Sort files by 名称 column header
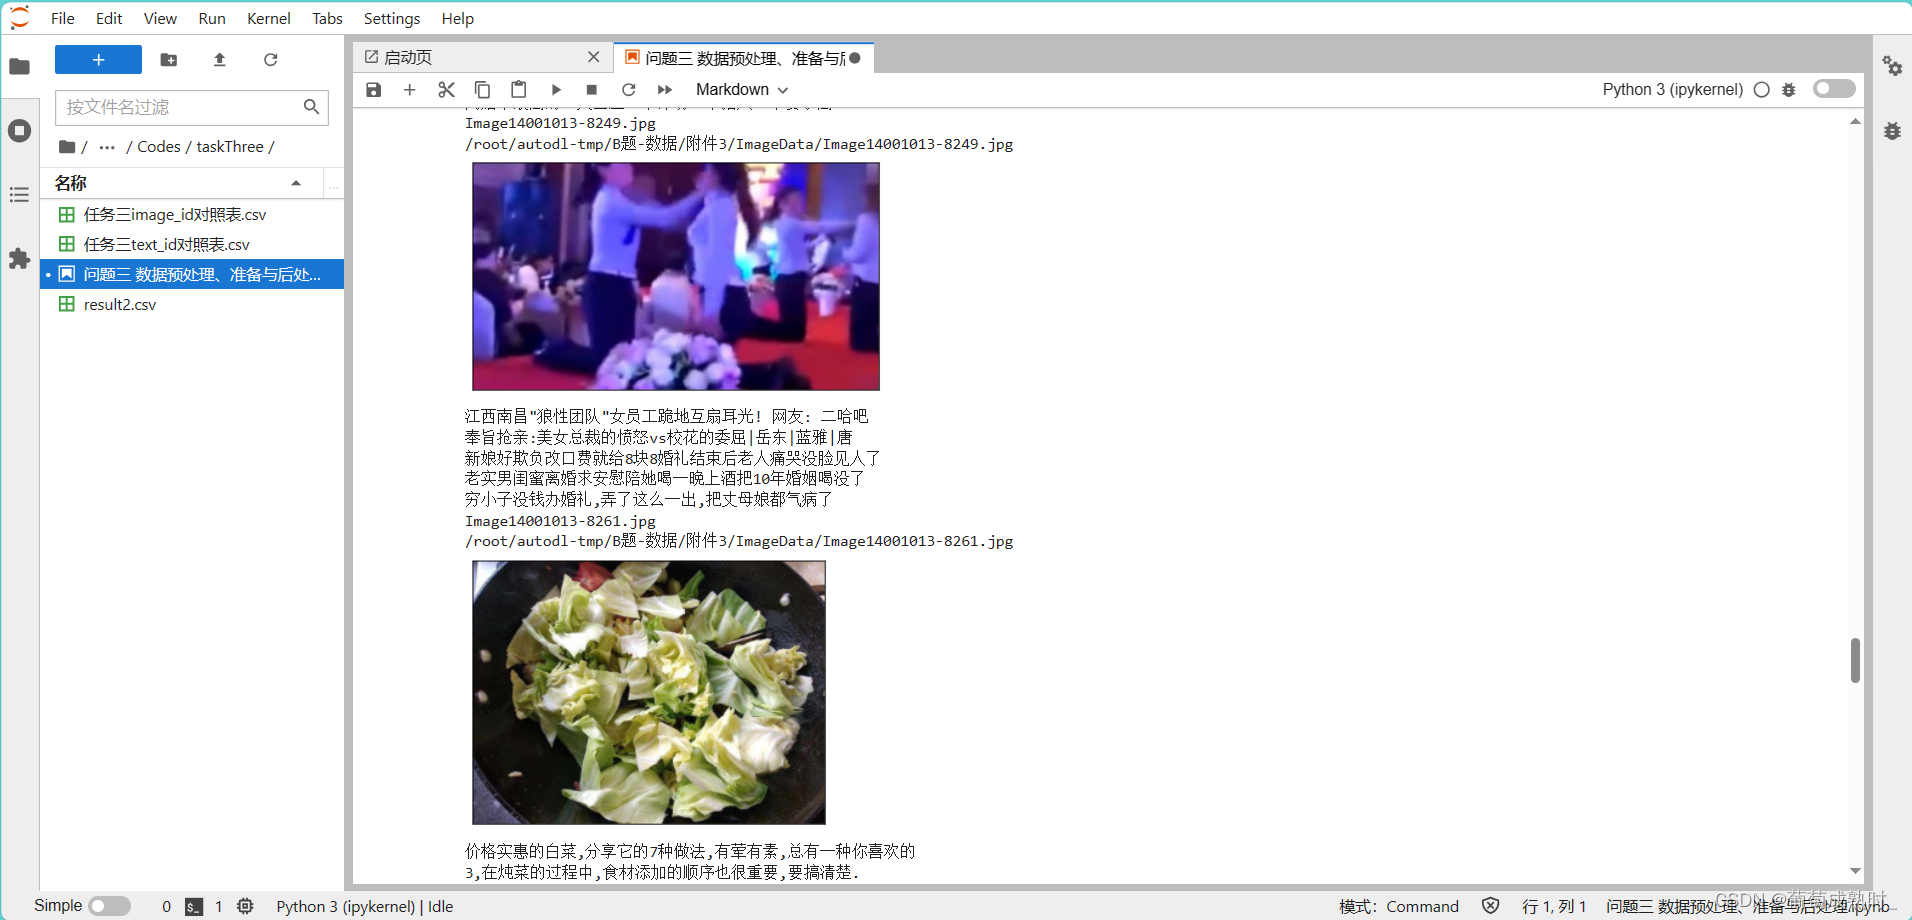 (x=180, y=183)
